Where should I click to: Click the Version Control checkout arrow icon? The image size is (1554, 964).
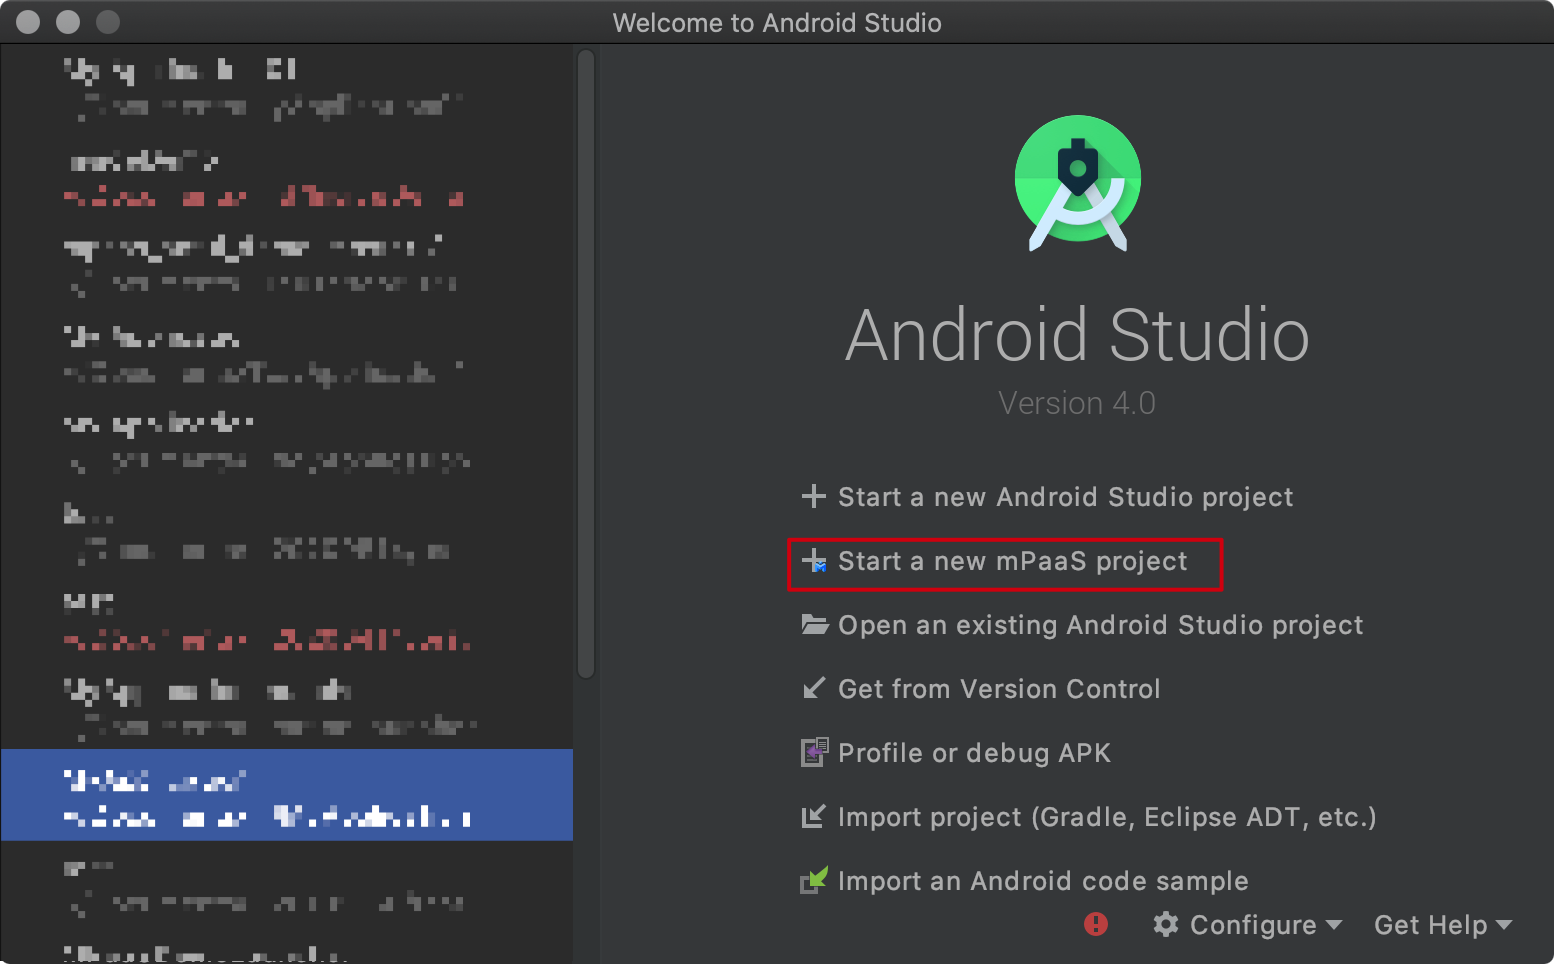coord(814,689)
